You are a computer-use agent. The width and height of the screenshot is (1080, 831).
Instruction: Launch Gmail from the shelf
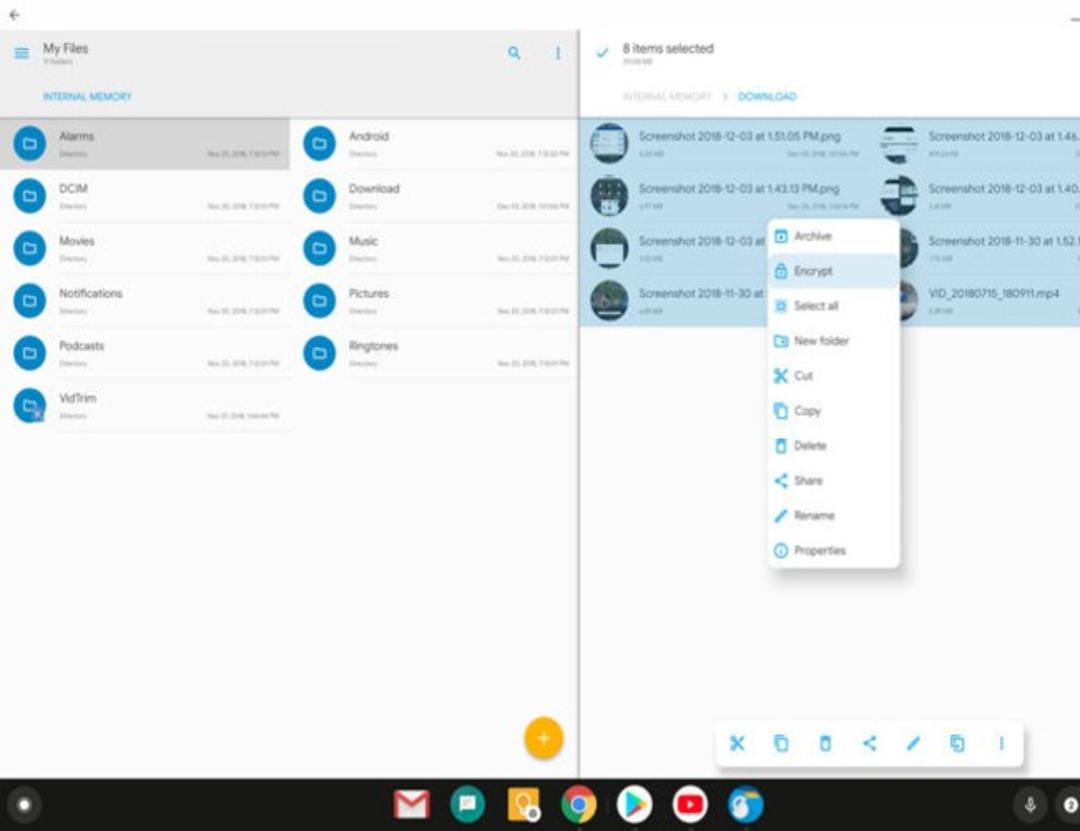click(411, 804)
